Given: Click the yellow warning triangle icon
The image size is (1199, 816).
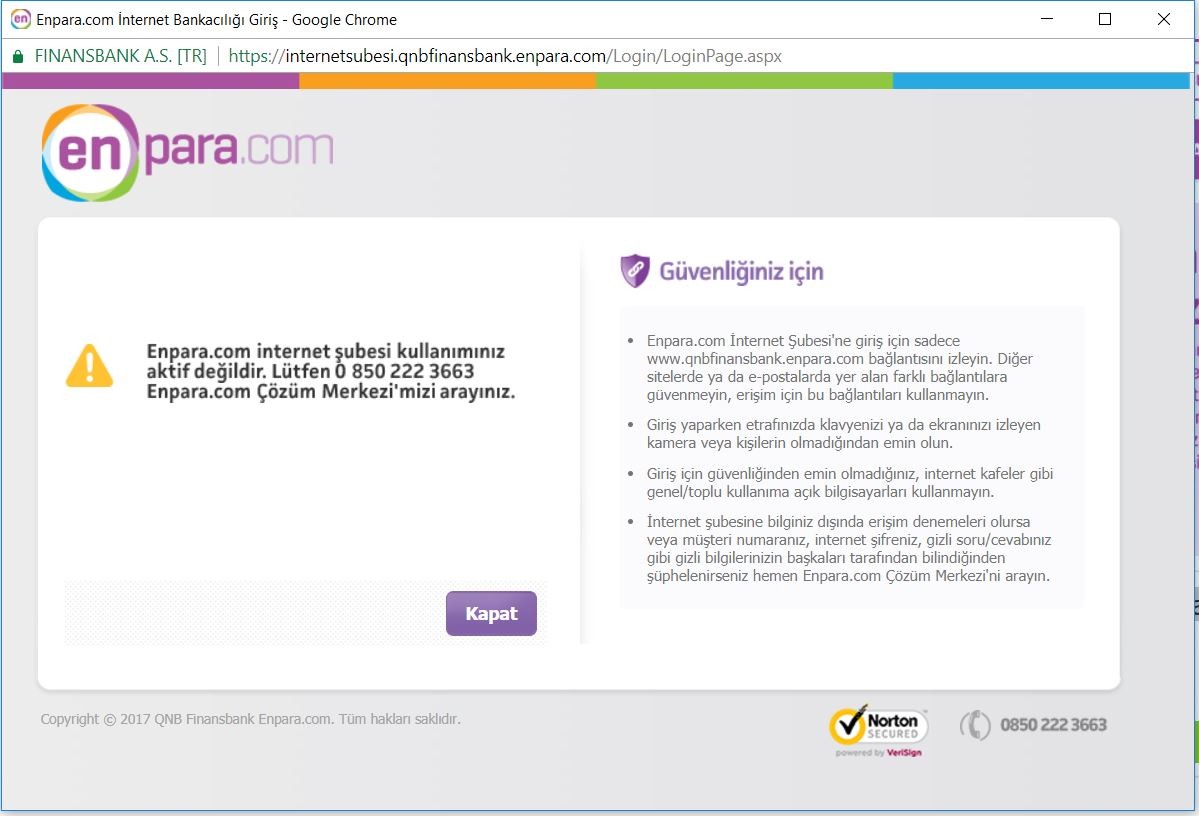Looking at the screenshot, I should (89, 366).
